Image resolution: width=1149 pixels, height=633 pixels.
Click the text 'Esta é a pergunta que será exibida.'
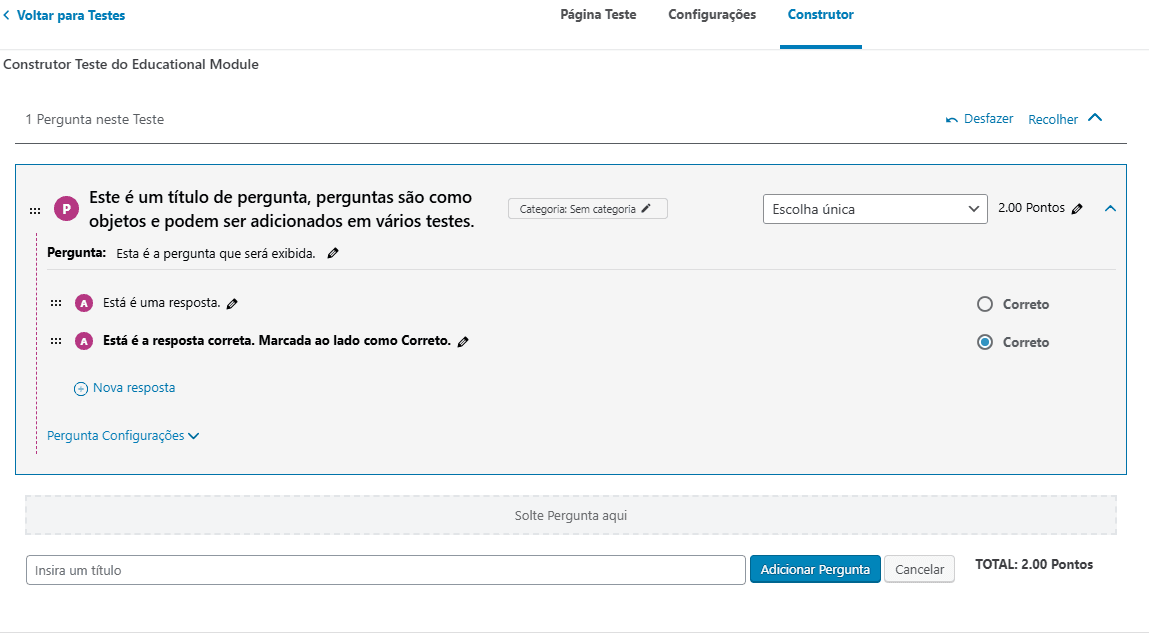[215, 253]
